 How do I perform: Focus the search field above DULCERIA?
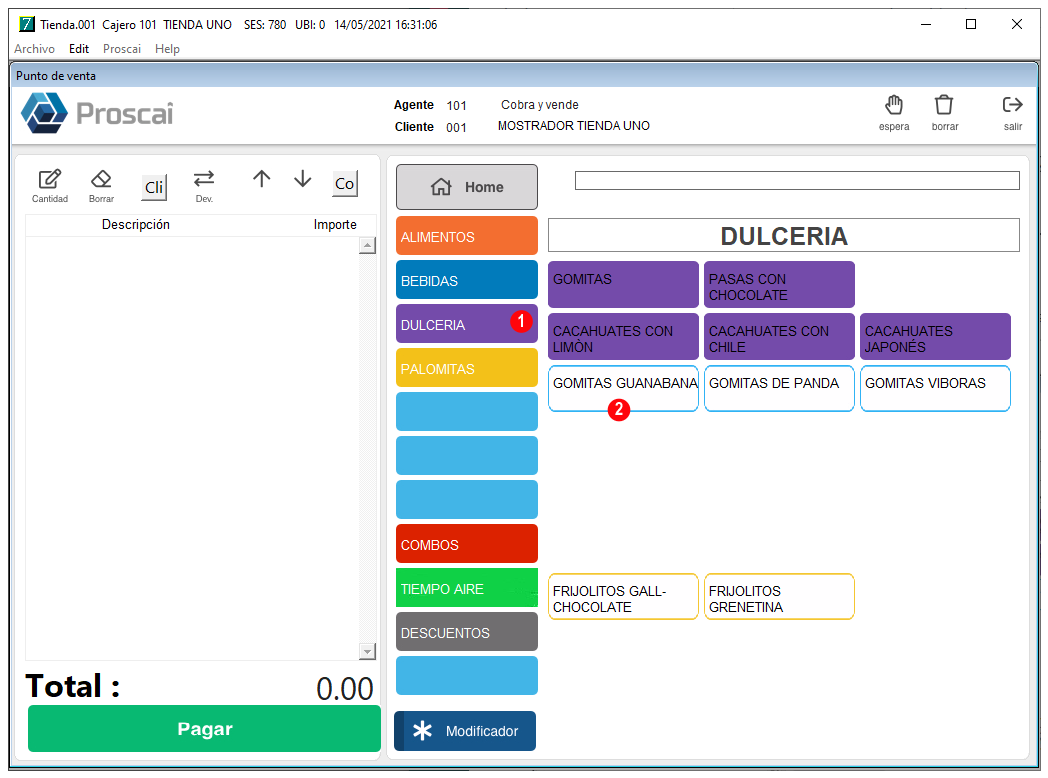pos(797,180)
